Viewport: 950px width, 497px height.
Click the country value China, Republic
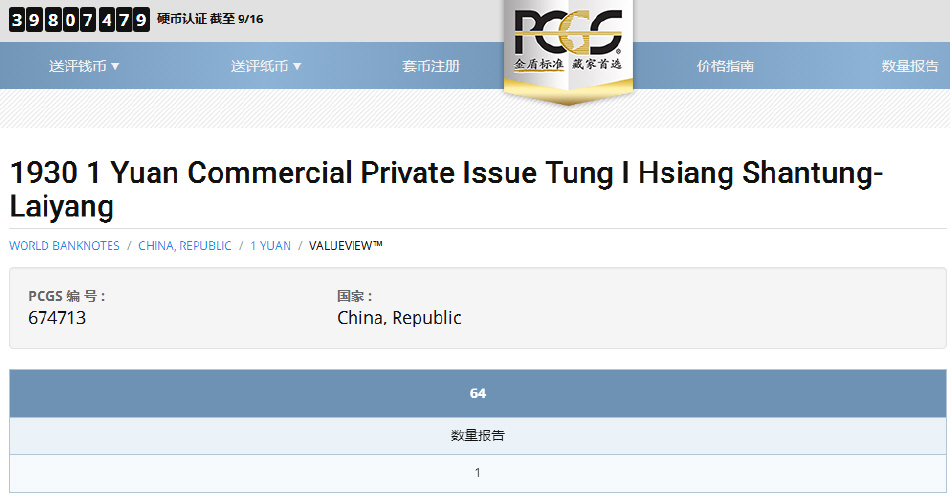(x=399, y=318)
